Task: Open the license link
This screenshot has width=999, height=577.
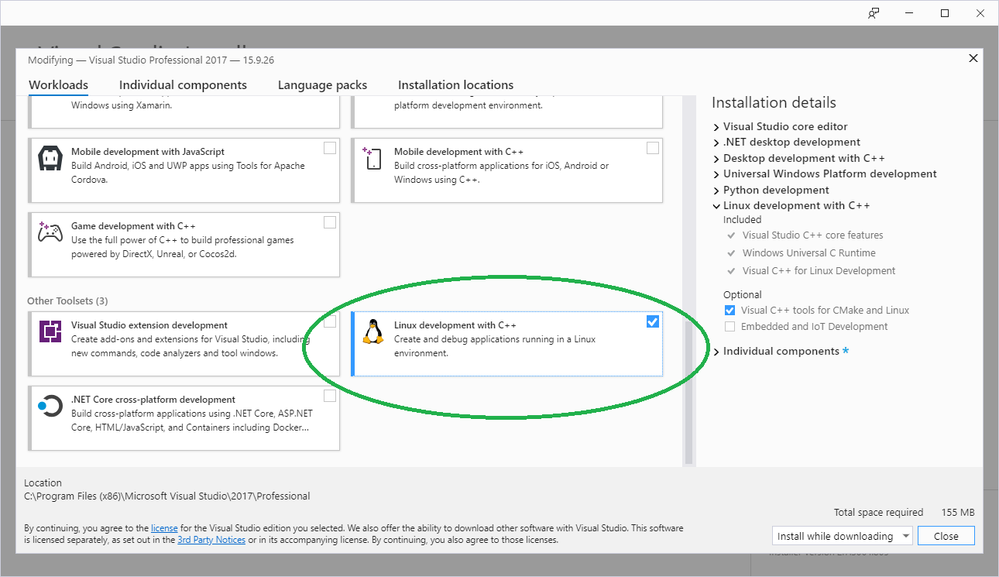Action: pos(164,528)
